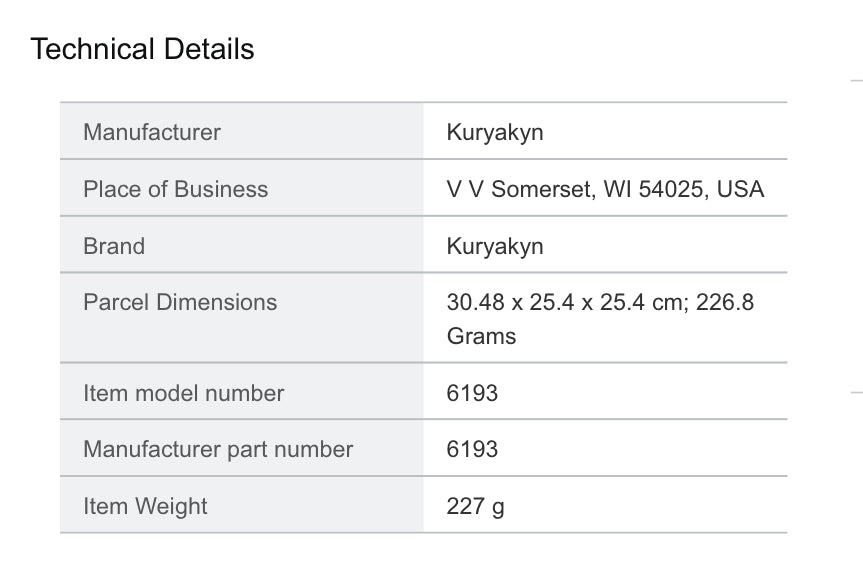Select the Parcel Dimensions label
This screenshot has width=863, height=567.
tap(180, 302)
